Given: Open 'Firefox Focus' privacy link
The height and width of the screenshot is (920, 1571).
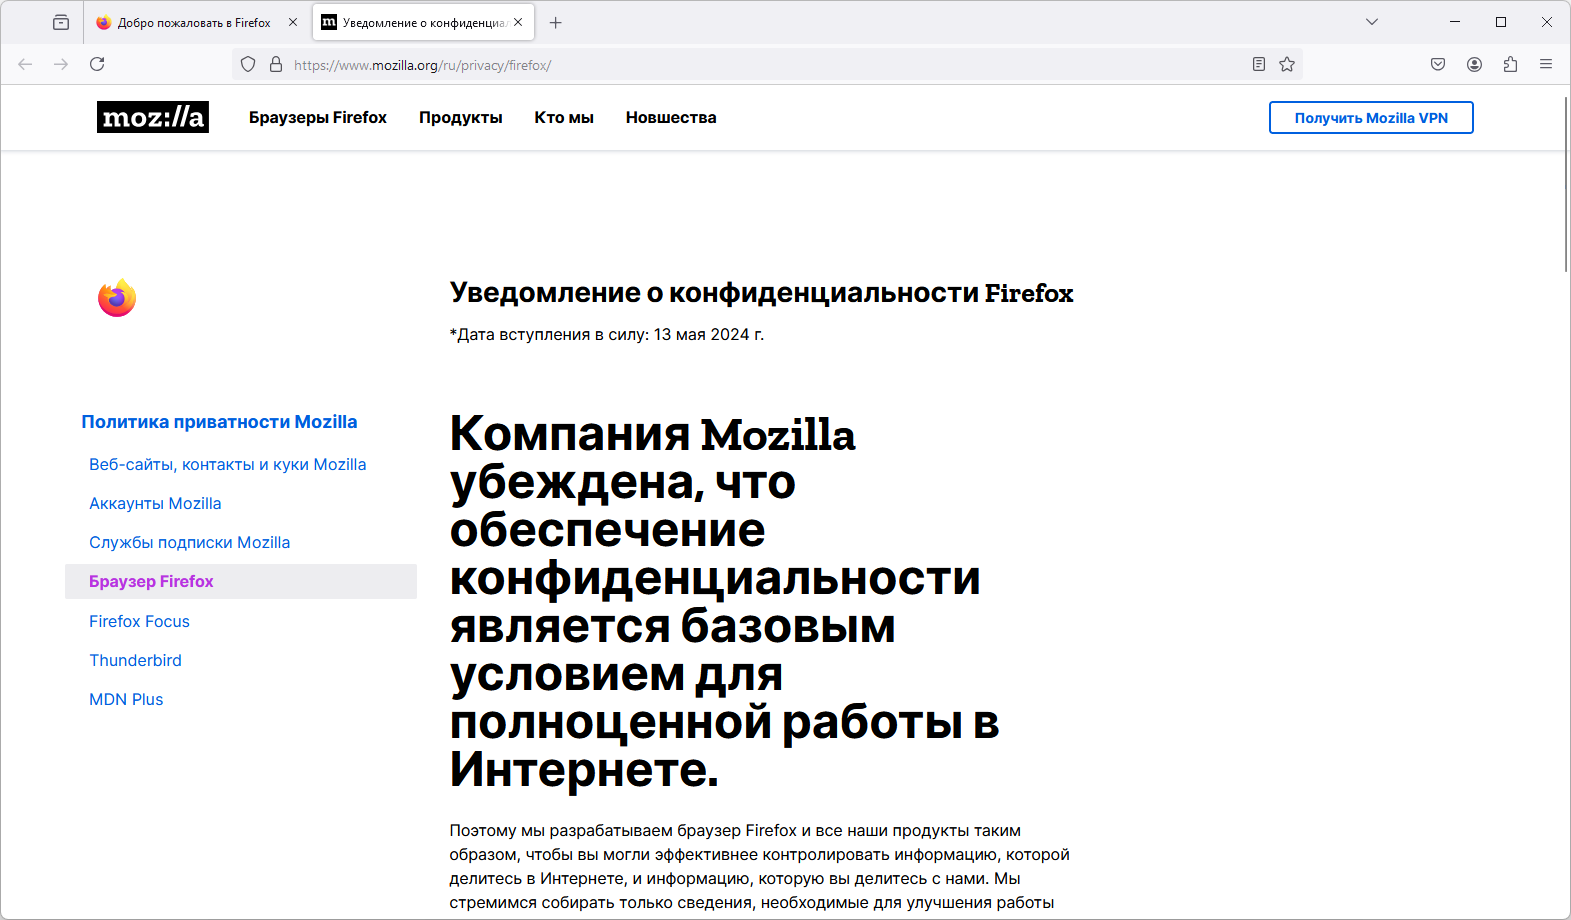Looking at the screenshot, I should click(x=139, y=621).
